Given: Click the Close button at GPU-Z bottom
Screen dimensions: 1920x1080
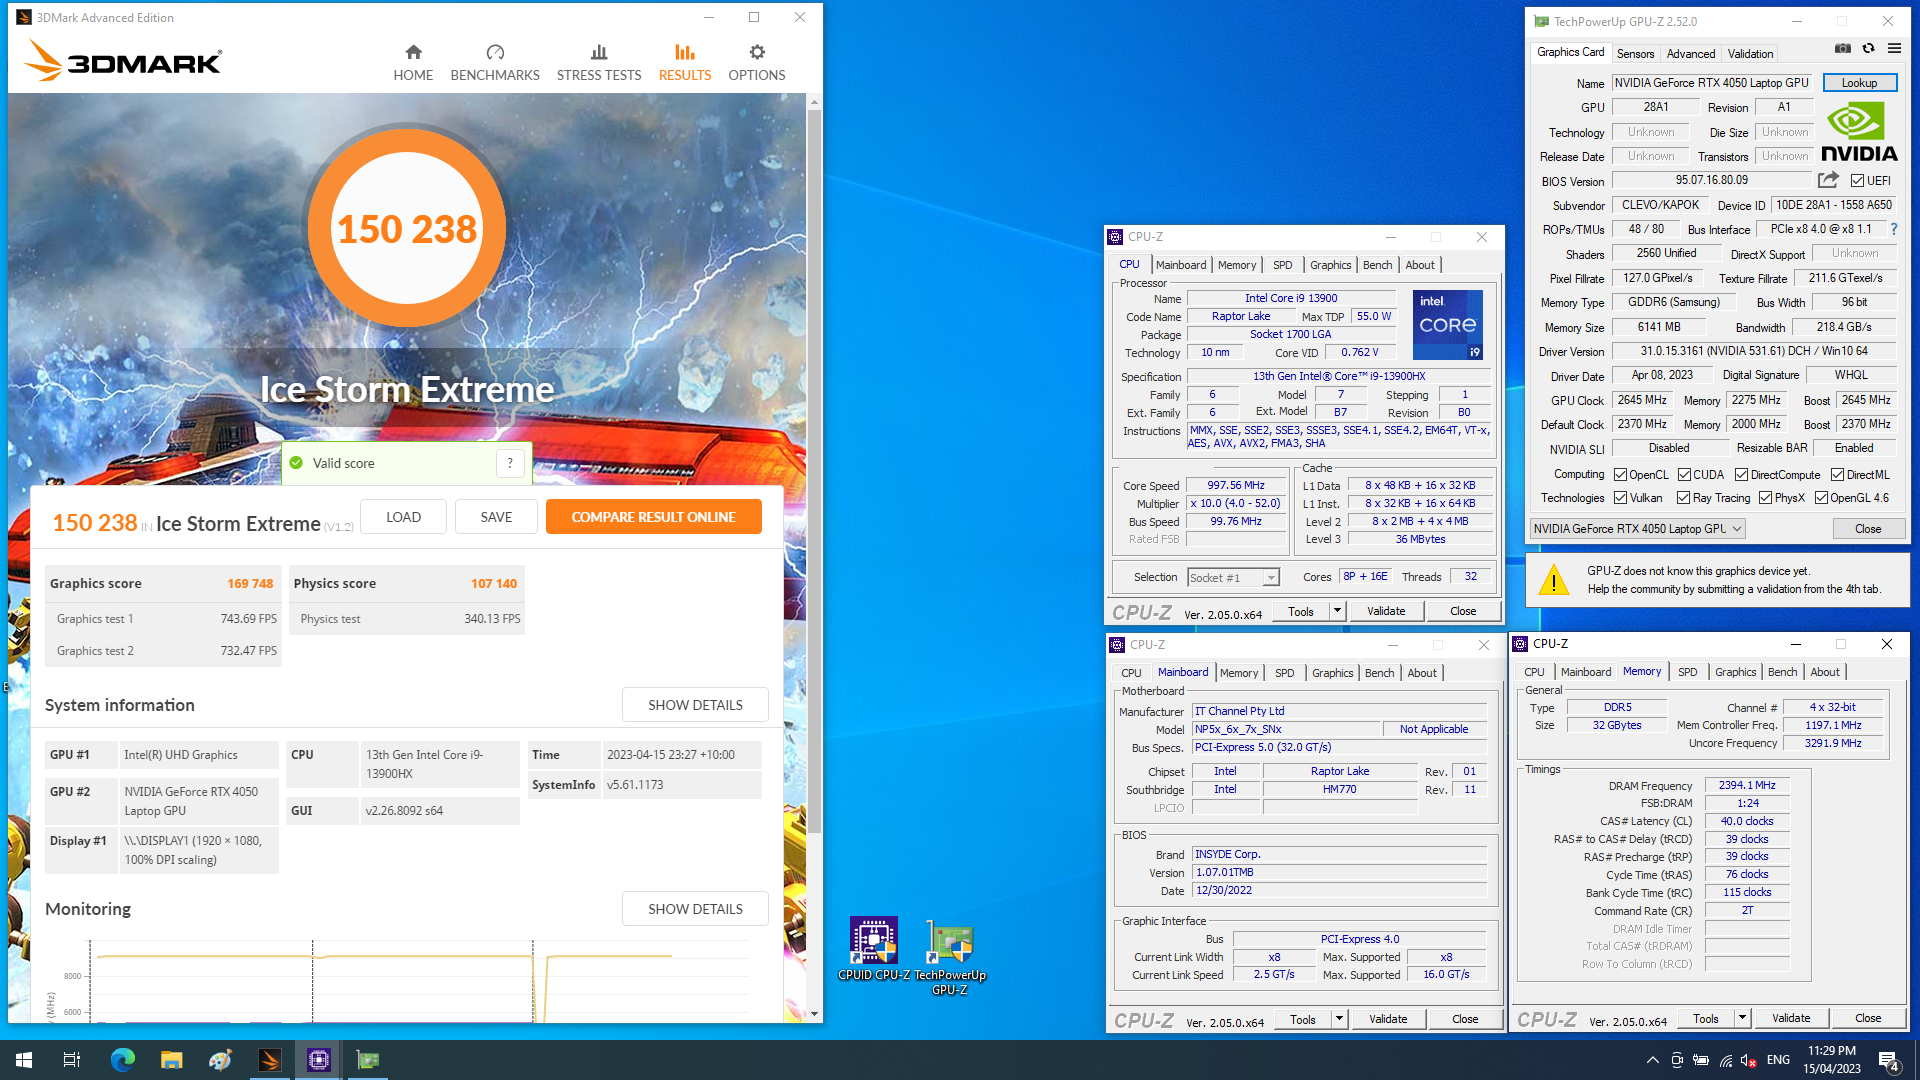Looking at the screenshot, I should [1868, 529].
